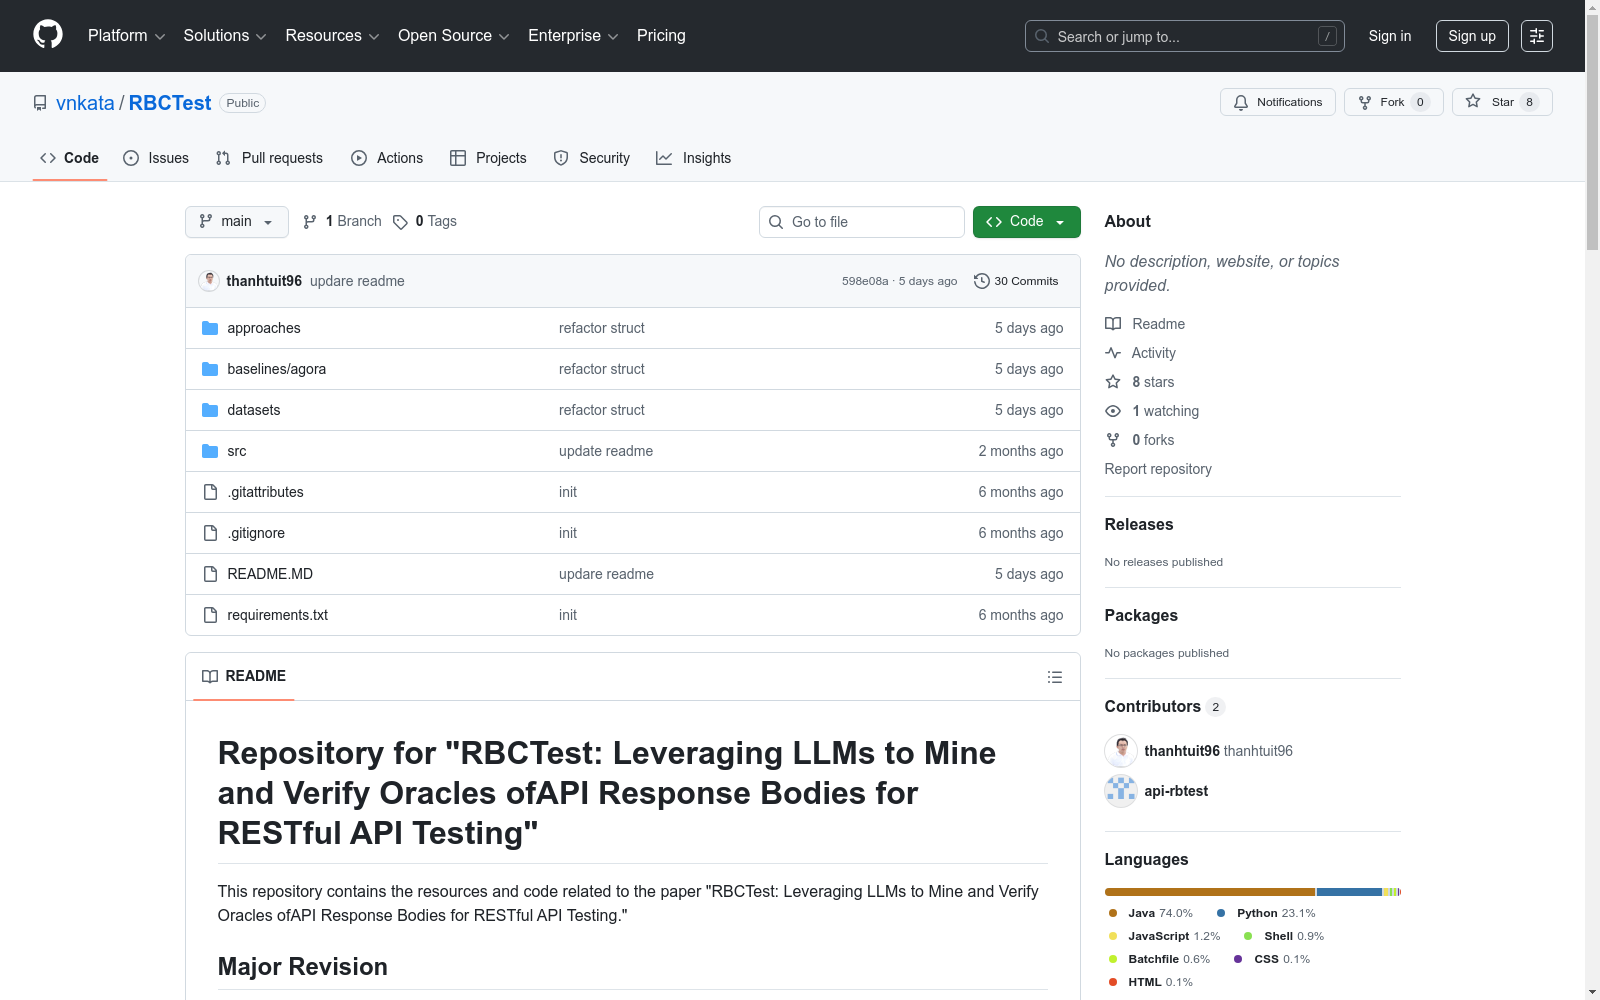Open the .gitignore file
The width and height of the screenshot is (1600, 1000).
(256, 533)
